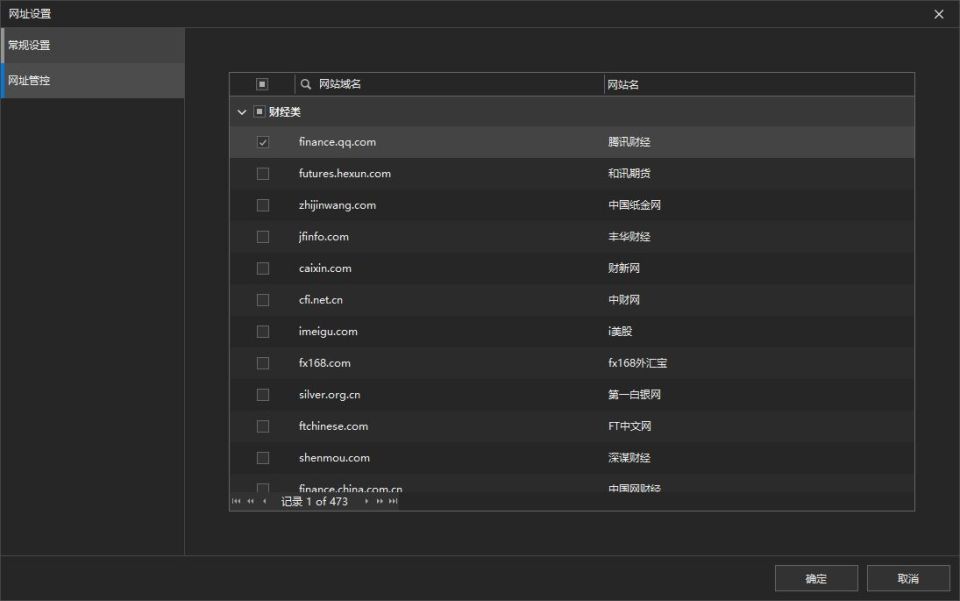Screen dimensions: 960x601
Task: Select the 中国纸金网 site name cell
Action: pyautogui.click(x=634, y=205)
